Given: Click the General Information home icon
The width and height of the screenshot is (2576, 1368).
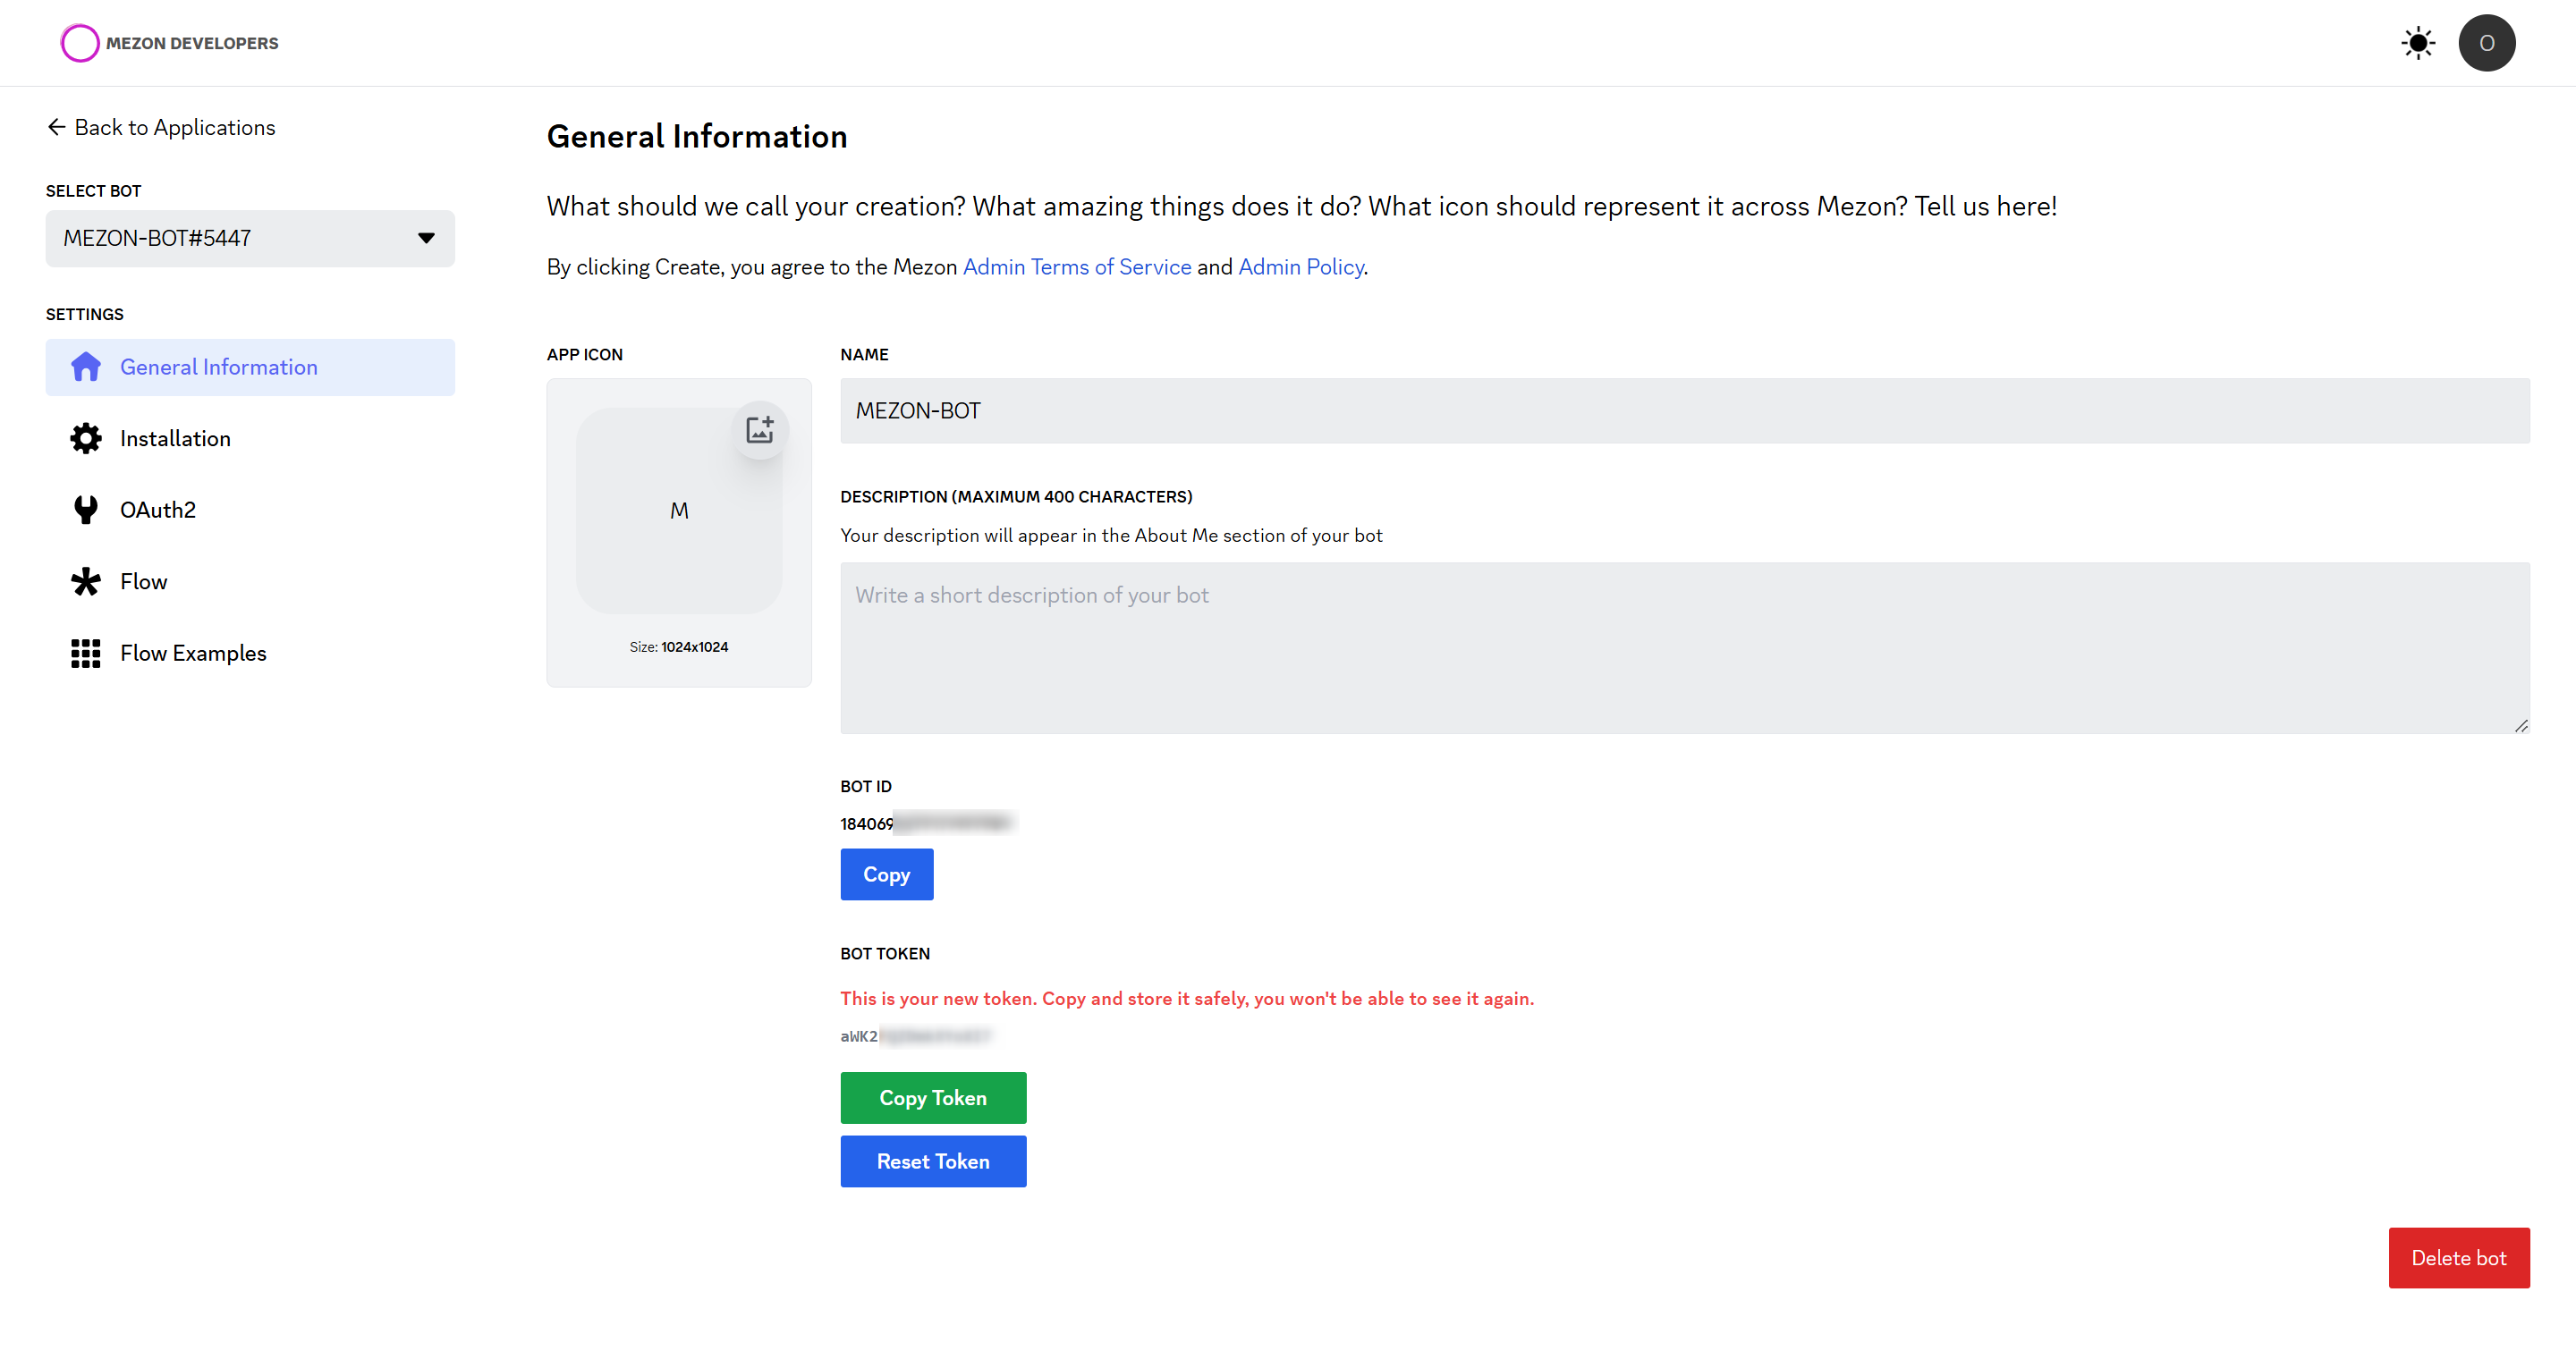Looking at the screenshot, I should pyautogui.click(x=86, y=367).
